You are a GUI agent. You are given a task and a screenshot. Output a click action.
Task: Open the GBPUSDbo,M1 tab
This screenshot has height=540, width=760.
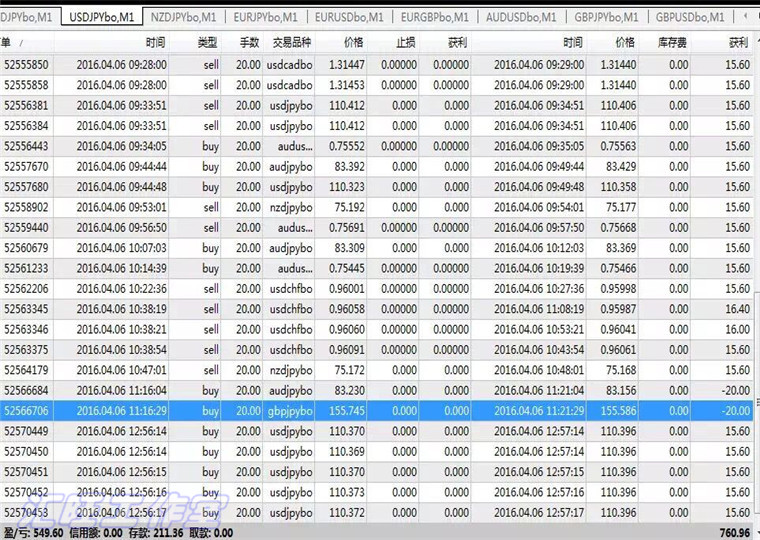coord(690,17)
